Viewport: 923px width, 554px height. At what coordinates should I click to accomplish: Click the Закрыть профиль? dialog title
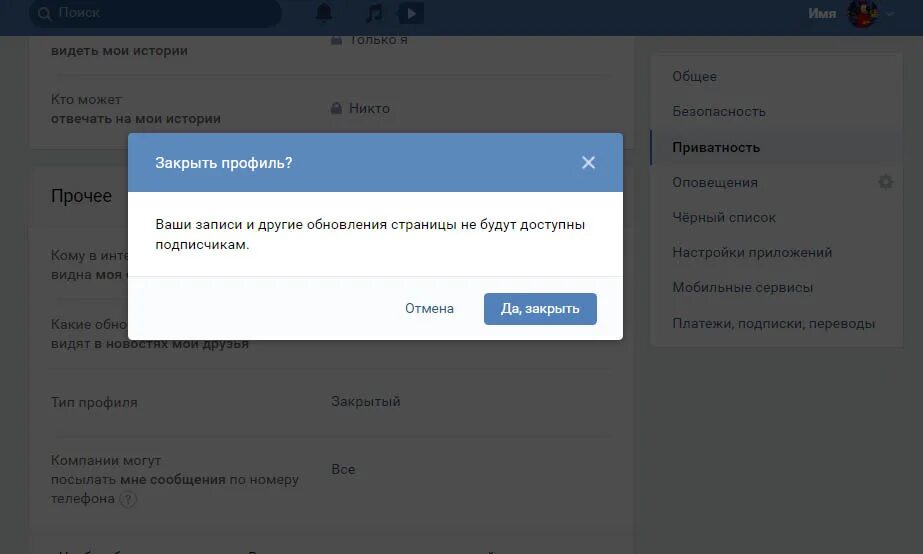pyautogui.click(x=224, y=163)
